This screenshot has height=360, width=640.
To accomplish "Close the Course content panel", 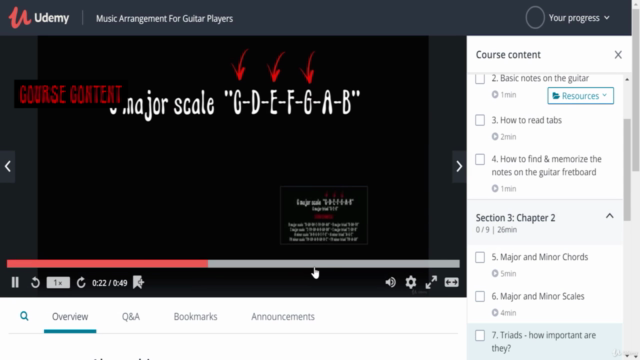I will (618, 55).
